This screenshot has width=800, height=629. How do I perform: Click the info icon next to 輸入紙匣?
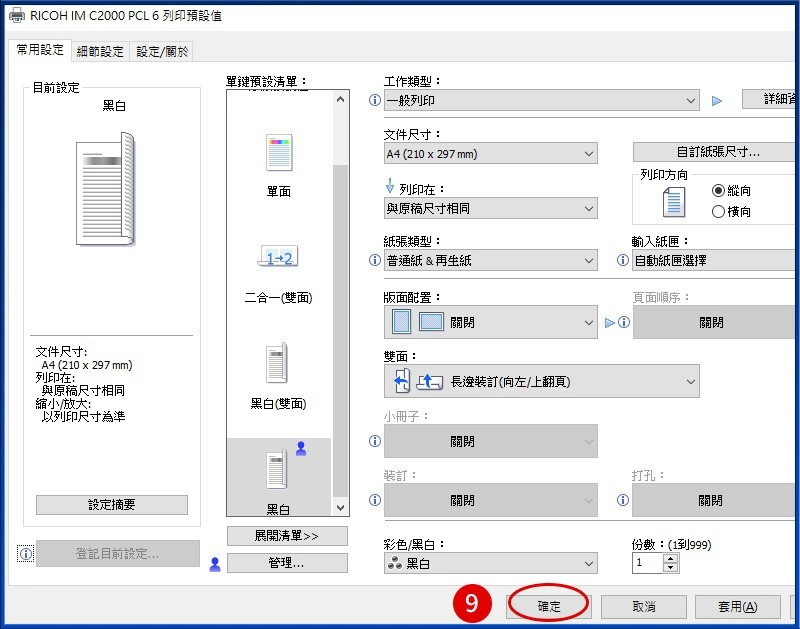click(622, 261)
